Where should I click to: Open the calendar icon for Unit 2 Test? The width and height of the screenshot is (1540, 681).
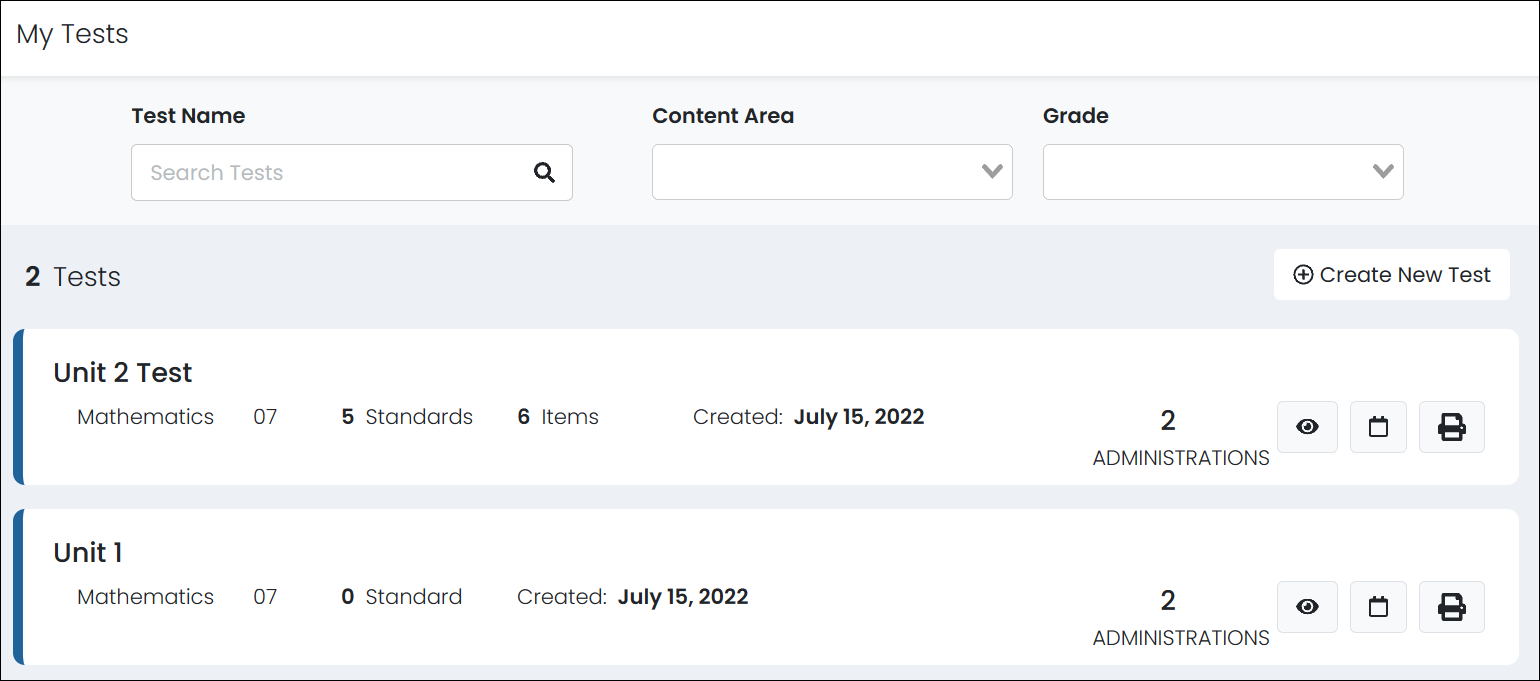pos(1378,427)
